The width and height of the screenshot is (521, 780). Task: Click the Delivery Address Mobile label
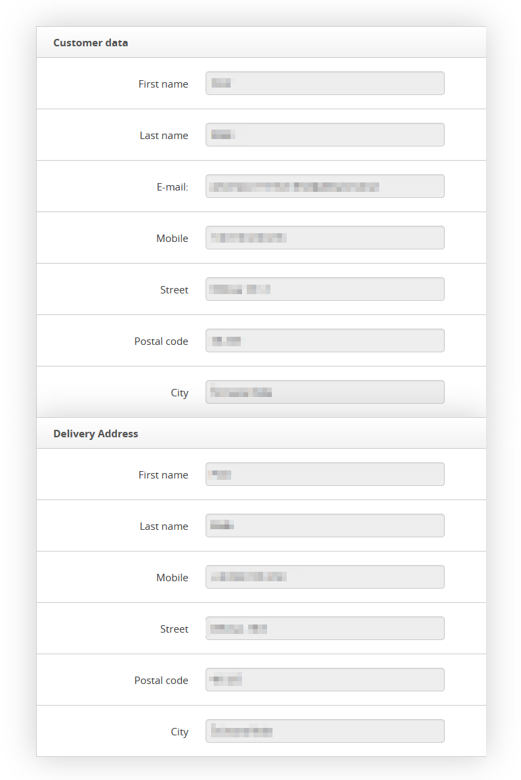[172, 578]
